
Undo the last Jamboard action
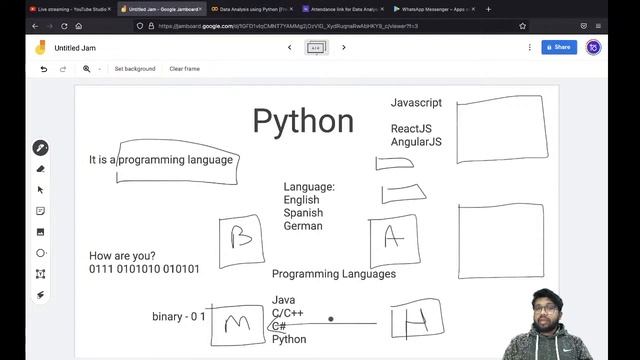tap(44, 69)
